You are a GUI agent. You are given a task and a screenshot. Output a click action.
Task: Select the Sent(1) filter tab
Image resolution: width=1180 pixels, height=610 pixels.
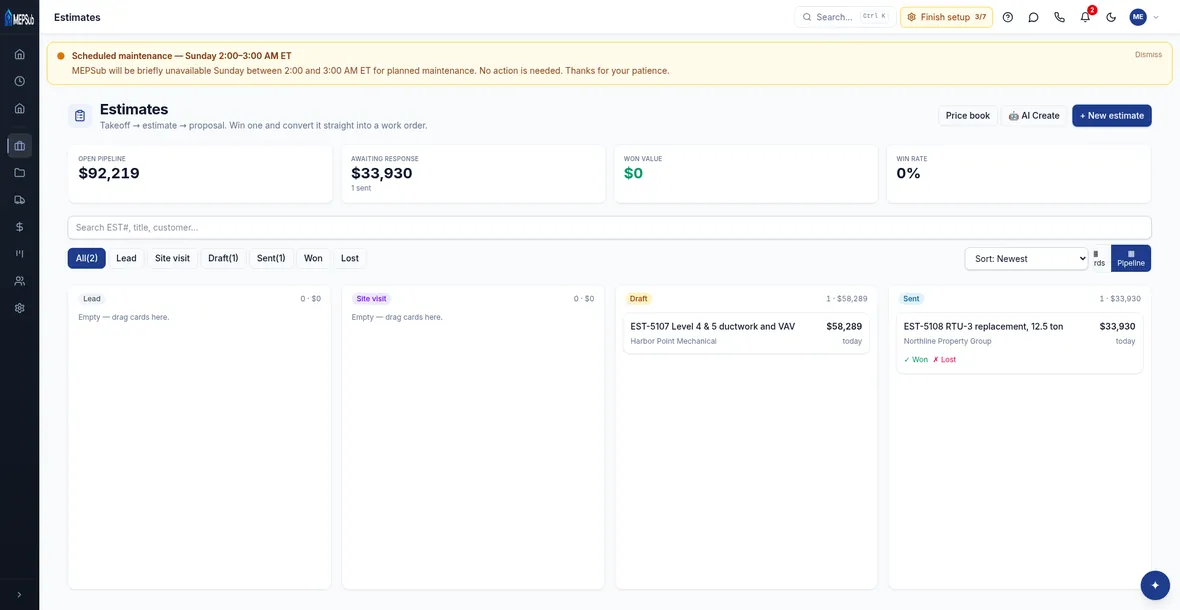pos(271,258)
